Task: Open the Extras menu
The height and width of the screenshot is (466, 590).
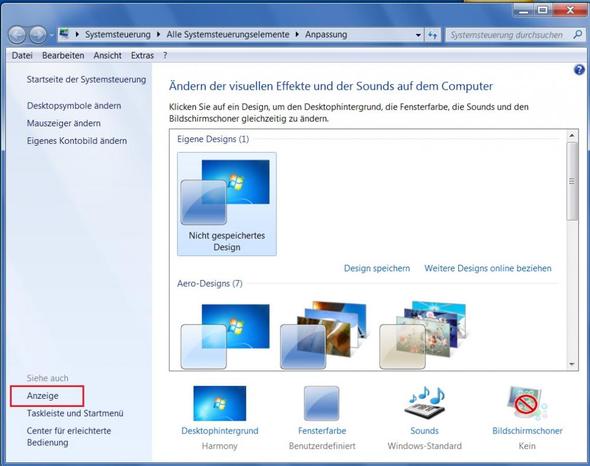Action: (x=142, y=55)
